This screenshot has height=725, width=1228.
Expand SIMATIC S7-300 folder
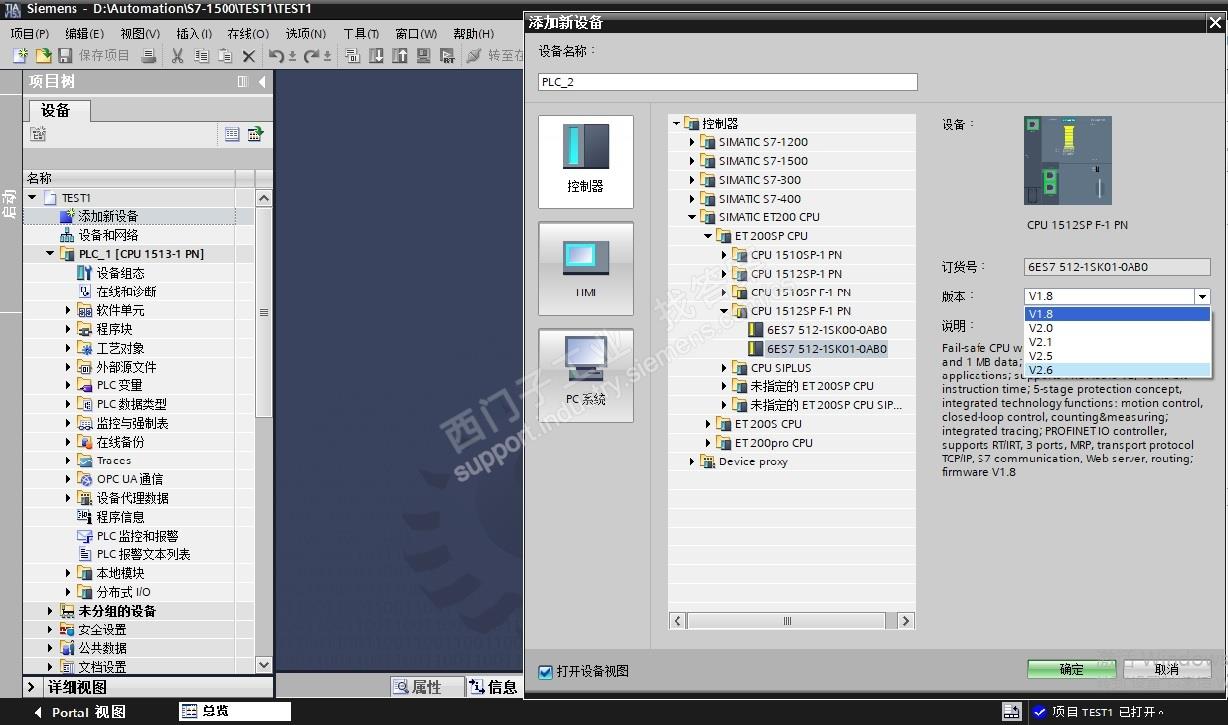(x=692, y=180)
